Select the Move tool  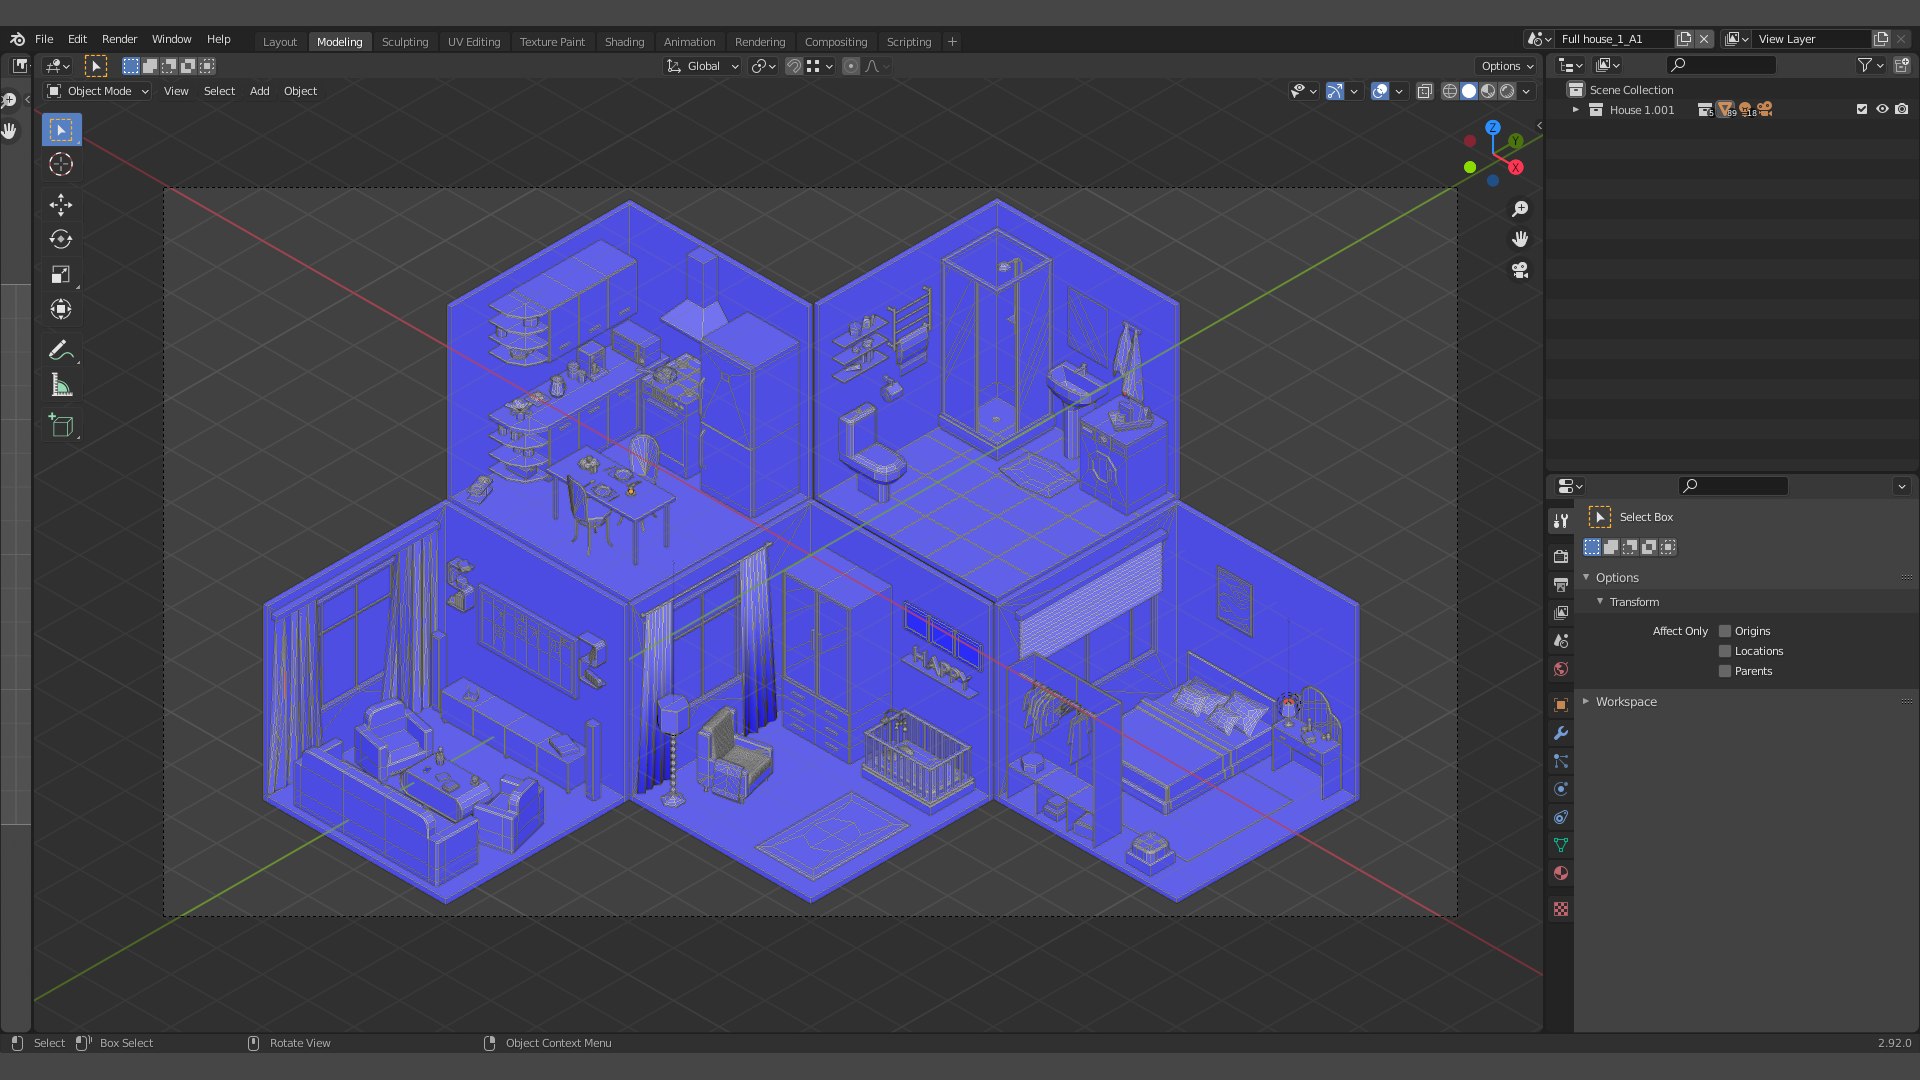(61, 205)
